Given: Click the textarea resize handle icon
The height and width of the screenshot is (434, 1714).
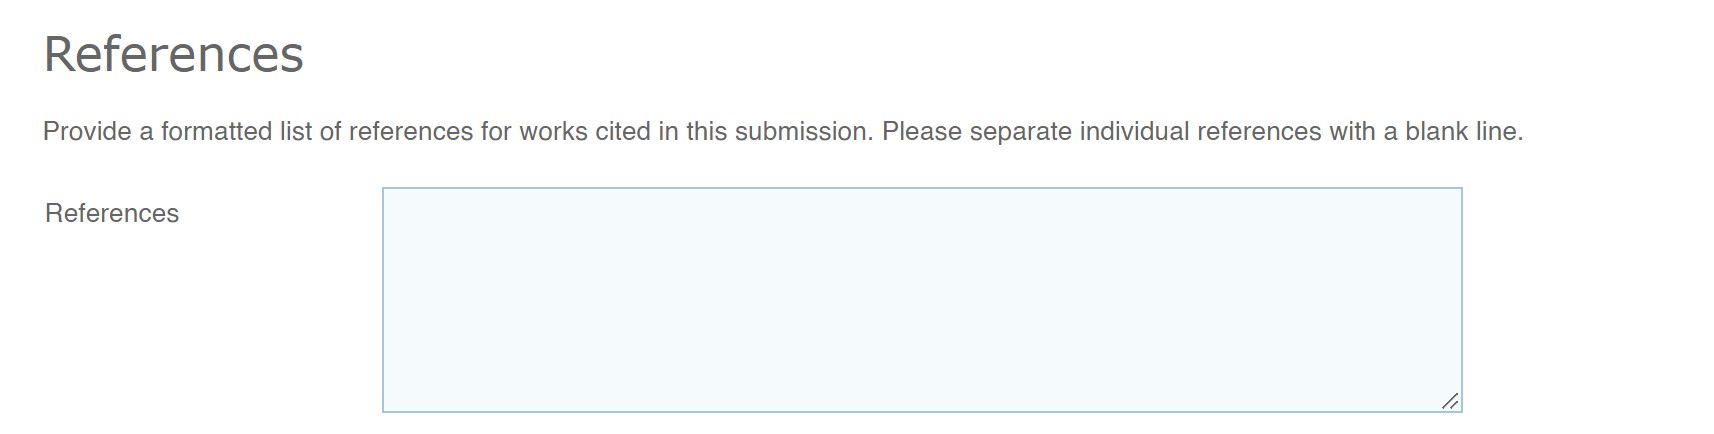Looking at the screenshot, I should [x=1449, y=401].
